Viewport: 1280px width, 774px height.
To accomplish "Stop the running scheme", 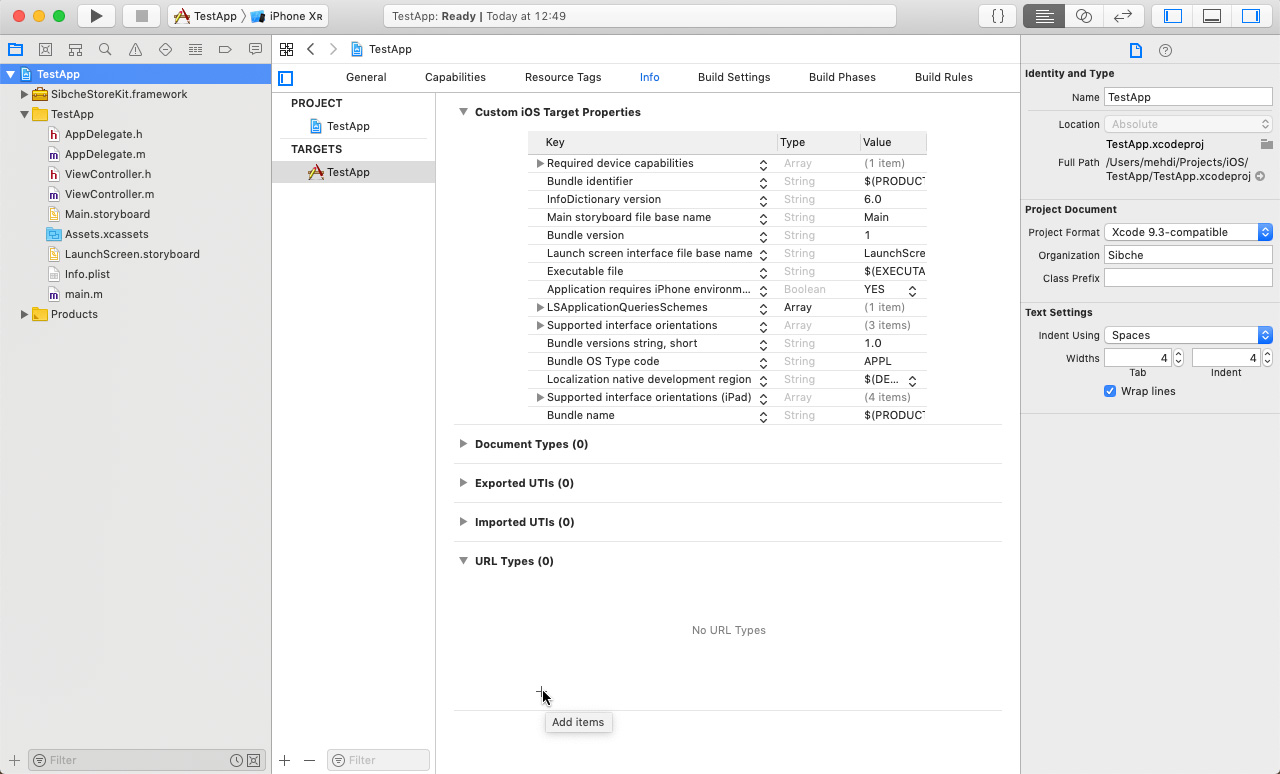I will coord(141,16).
